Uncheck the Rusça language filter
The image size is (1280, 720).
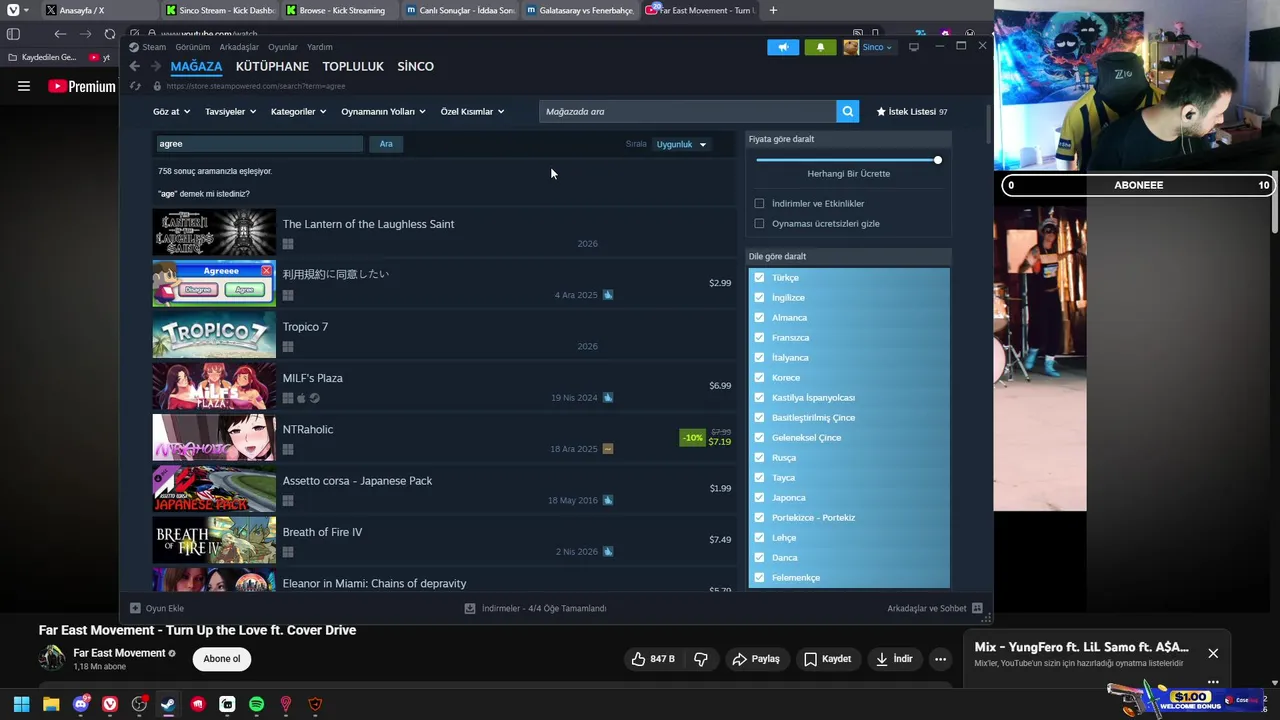point(759,457)
